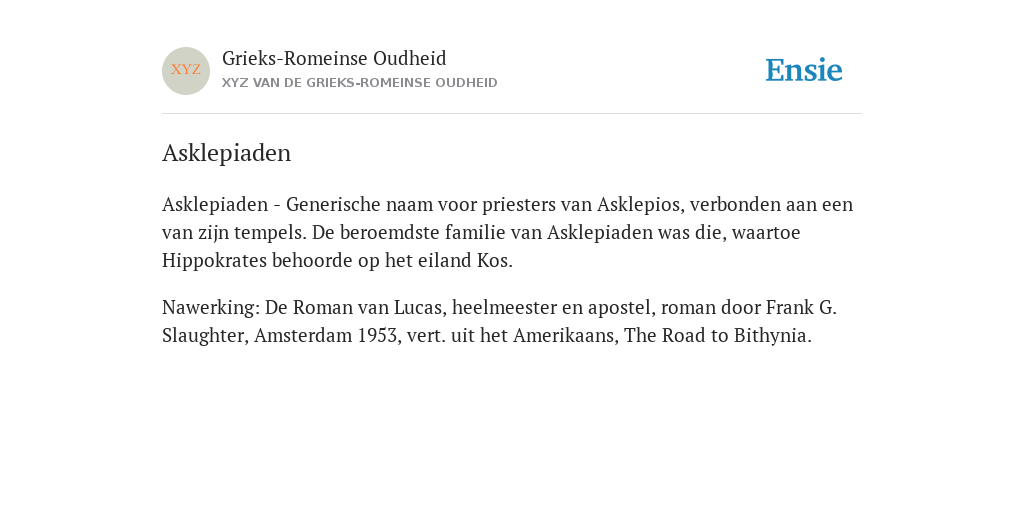Click the XYZ VAN DE GRIEKS-ROMEINSE OUDHEID subtitle
This screenshot has height=512, width=1024.
coord(359,83)
